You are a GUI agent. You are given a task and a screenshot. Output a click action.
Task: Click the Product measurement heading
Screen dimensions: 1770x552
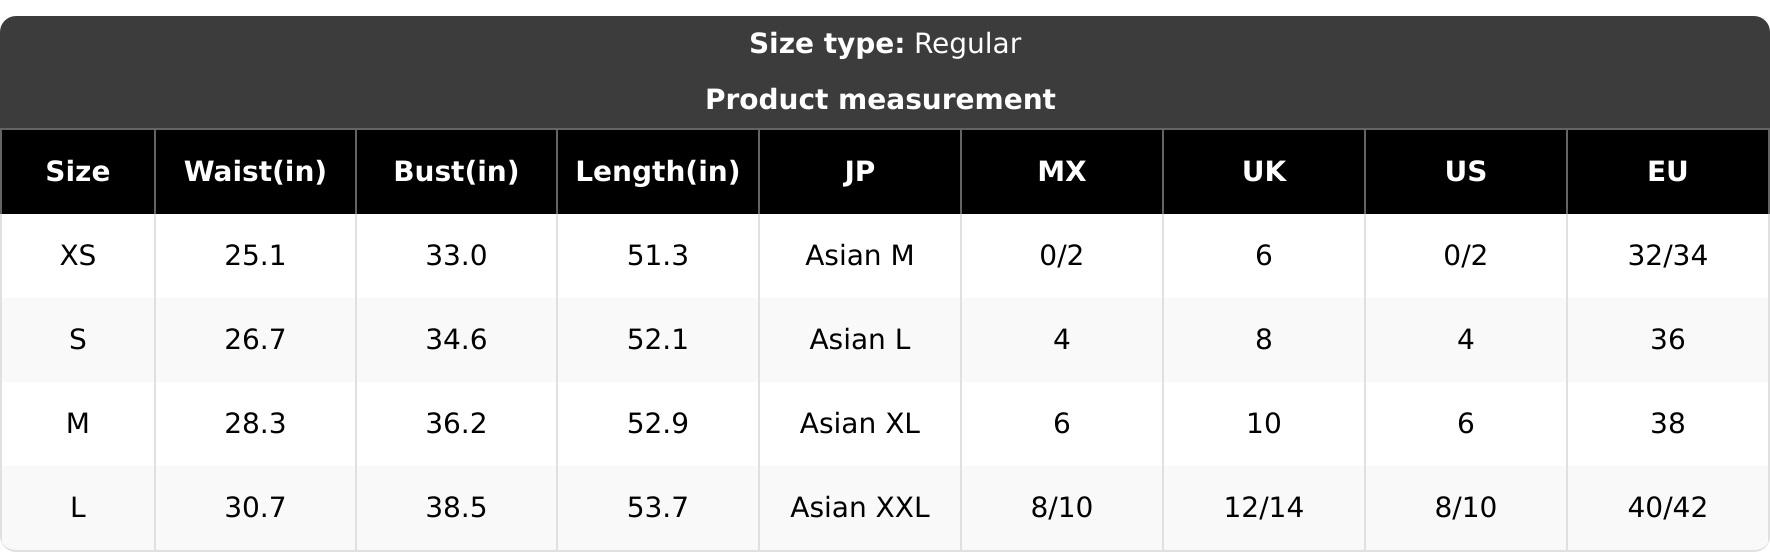880,100
